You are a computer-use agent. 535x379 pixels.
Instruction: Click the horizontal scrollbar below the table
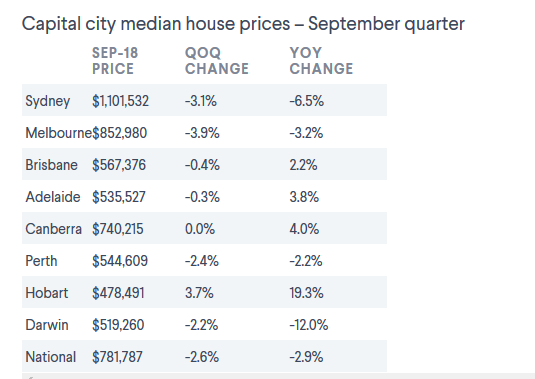(278, 376)
